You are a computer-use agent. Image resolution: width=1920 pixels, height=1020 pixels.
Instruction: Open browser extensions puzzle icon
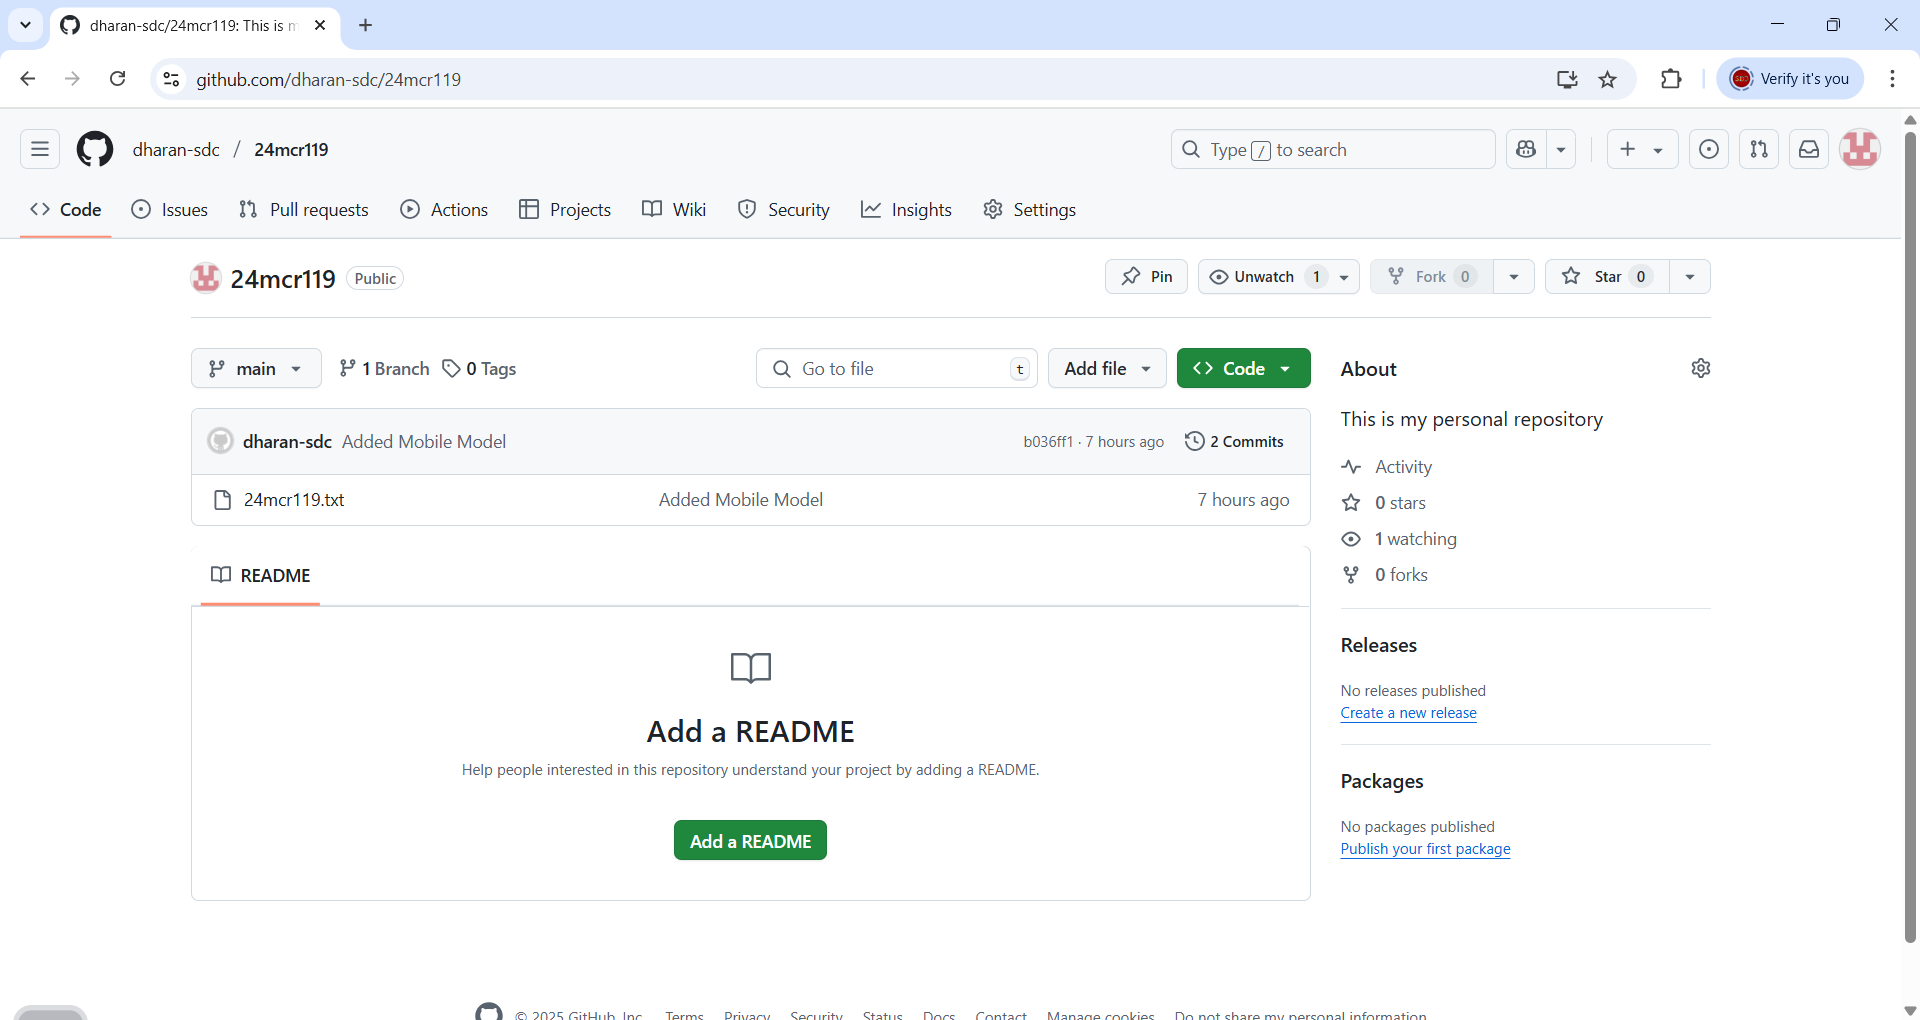1671,79
